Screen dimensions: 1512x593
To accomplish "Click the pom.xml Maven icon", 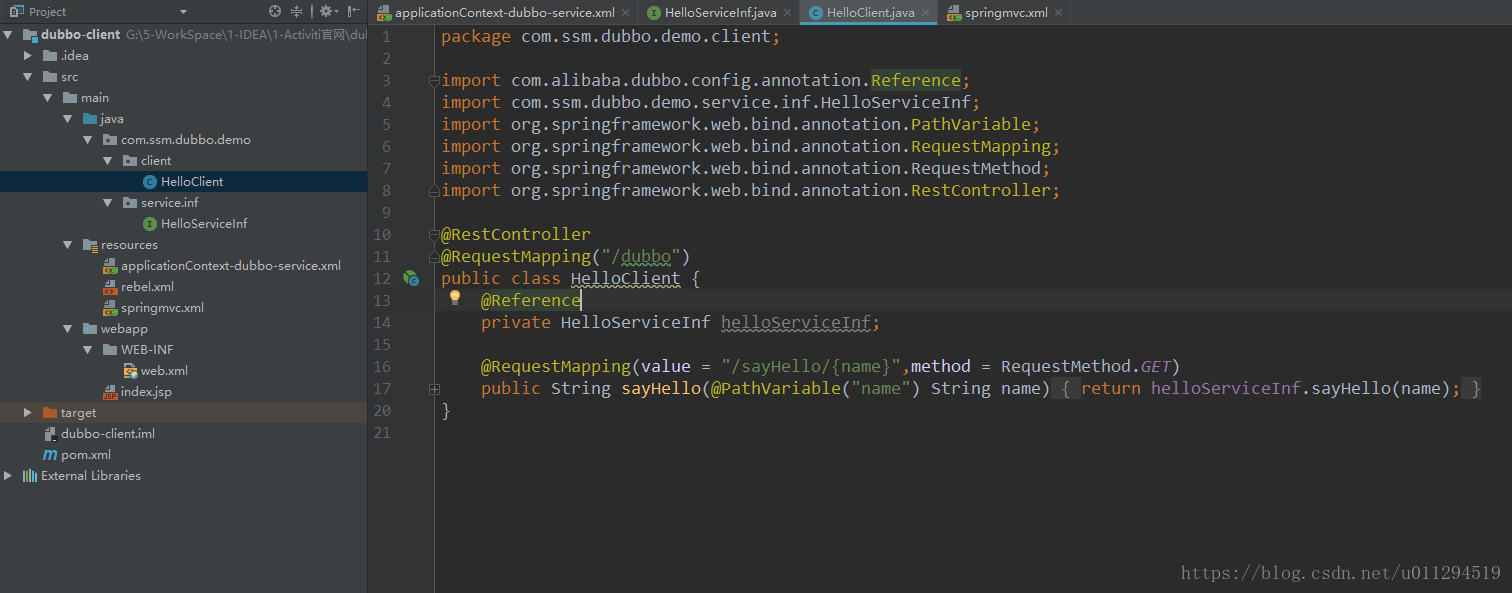I will (50, 454).
